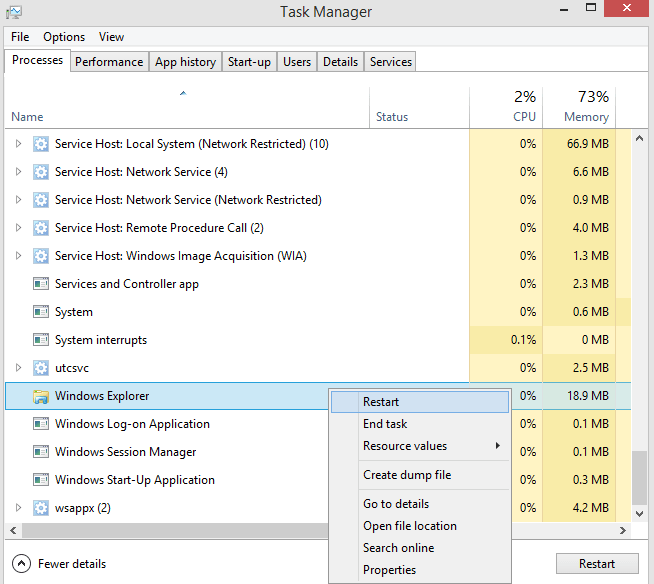Screen dimensions: 654x584
Task: Click the 0.1% CPU value
Action: [x=523, y=340]
